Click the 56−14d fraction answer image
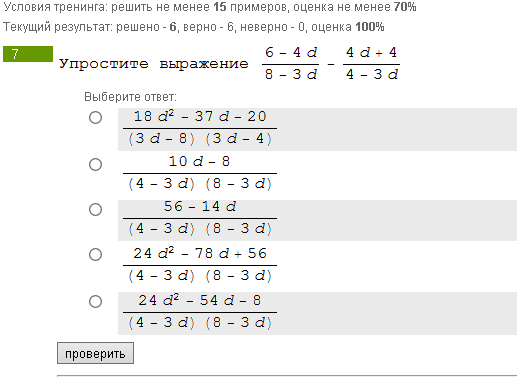Viewport: 517px width, 380px height. pyautogui.click(x=200, y=218)
